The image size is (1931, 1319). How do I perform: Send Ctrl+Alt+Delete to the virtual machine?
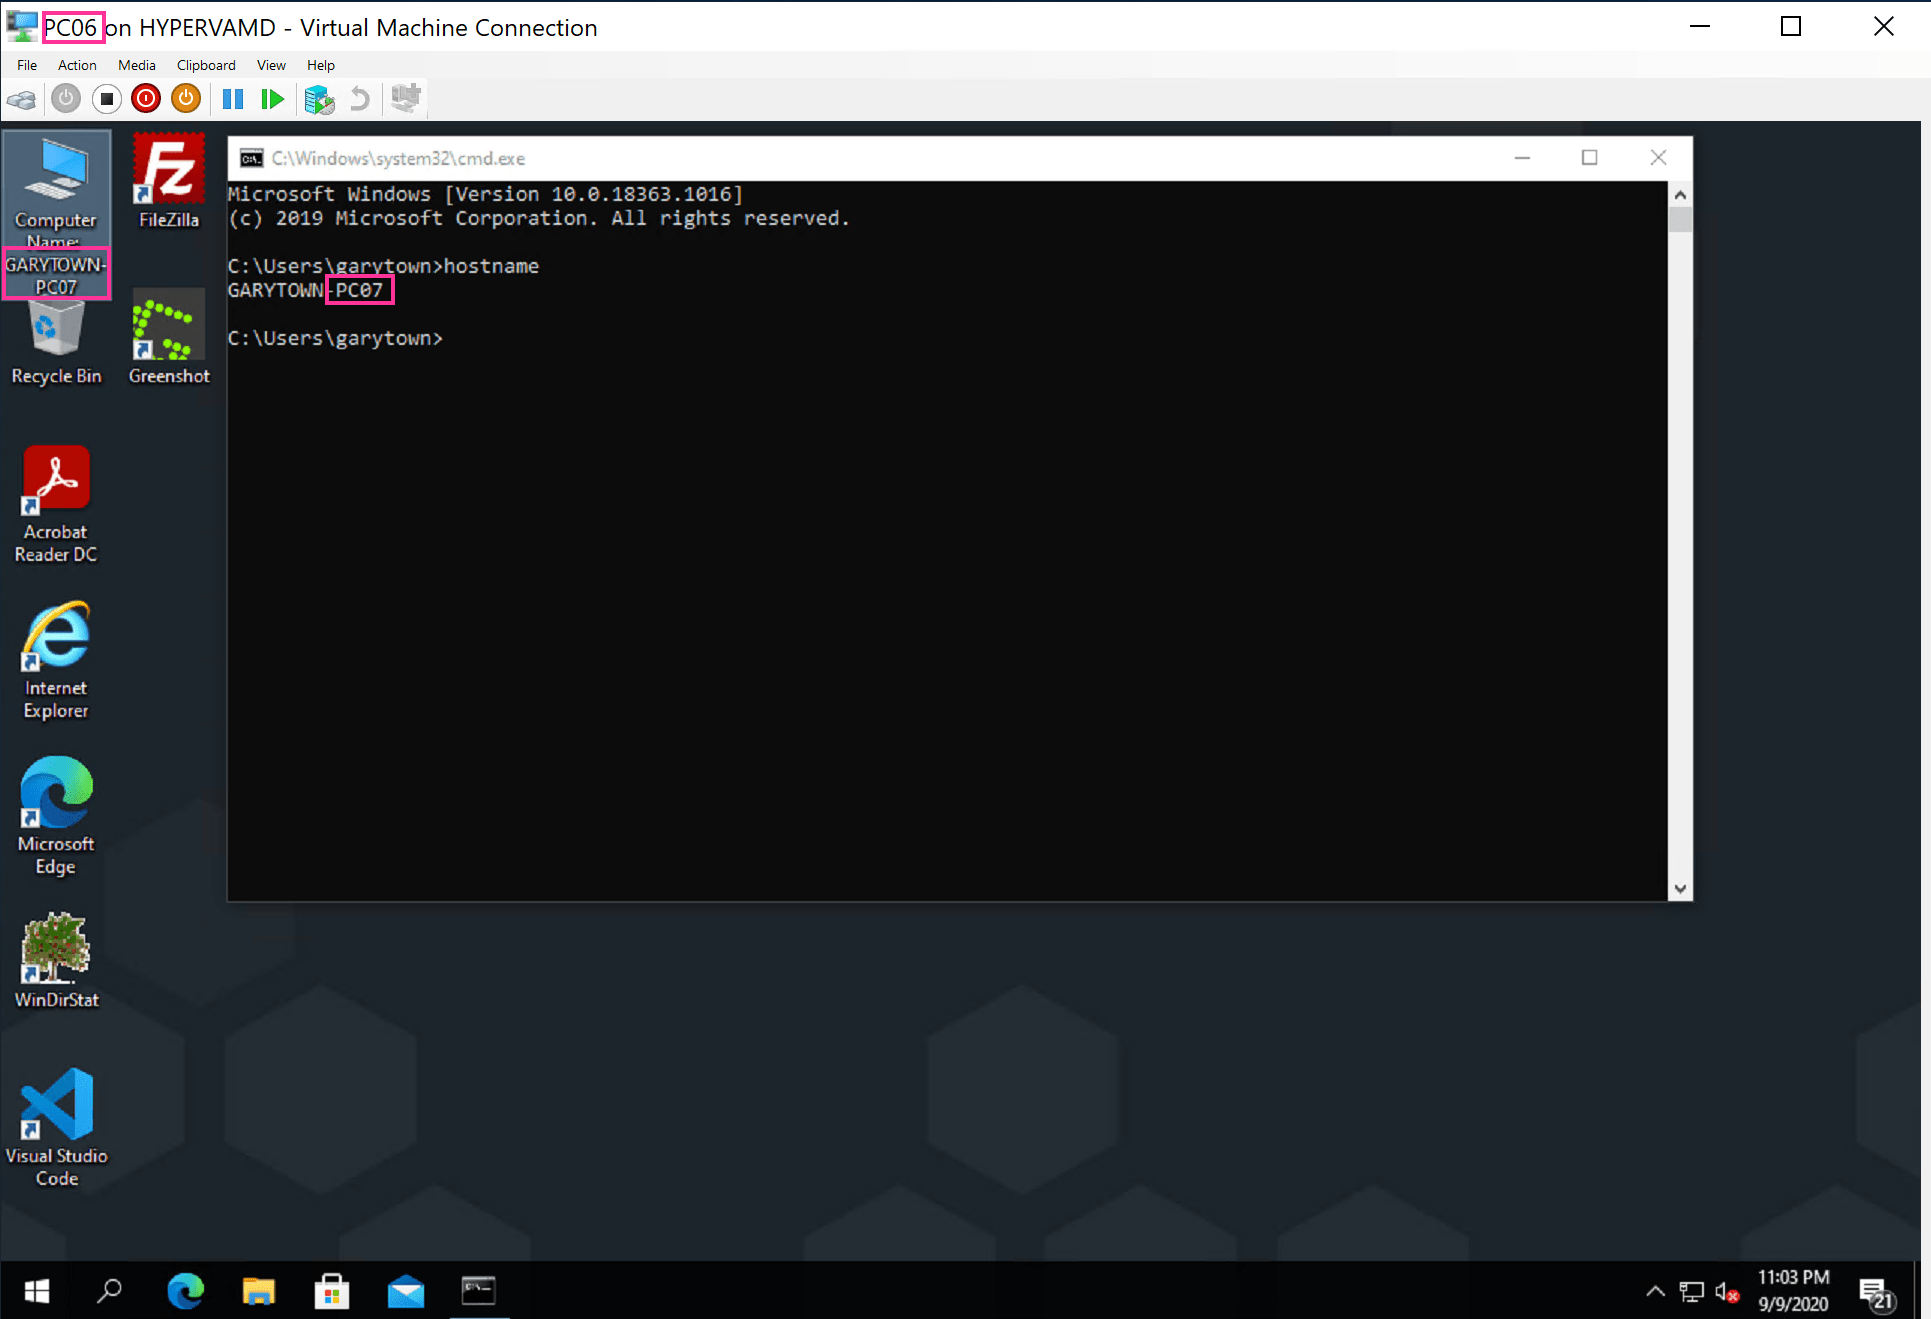tap(22, 99)
